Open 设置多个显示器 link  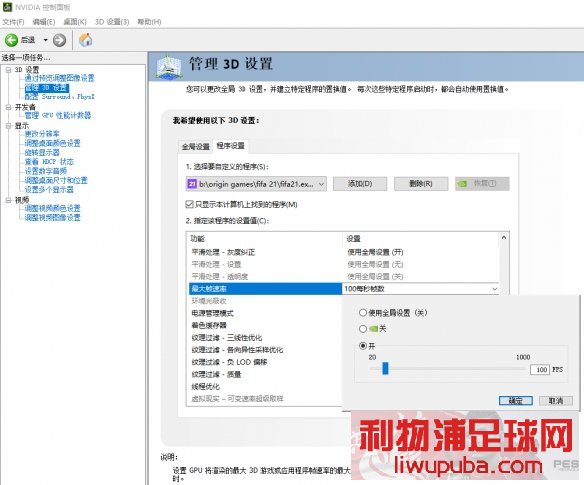coord(49,190)
